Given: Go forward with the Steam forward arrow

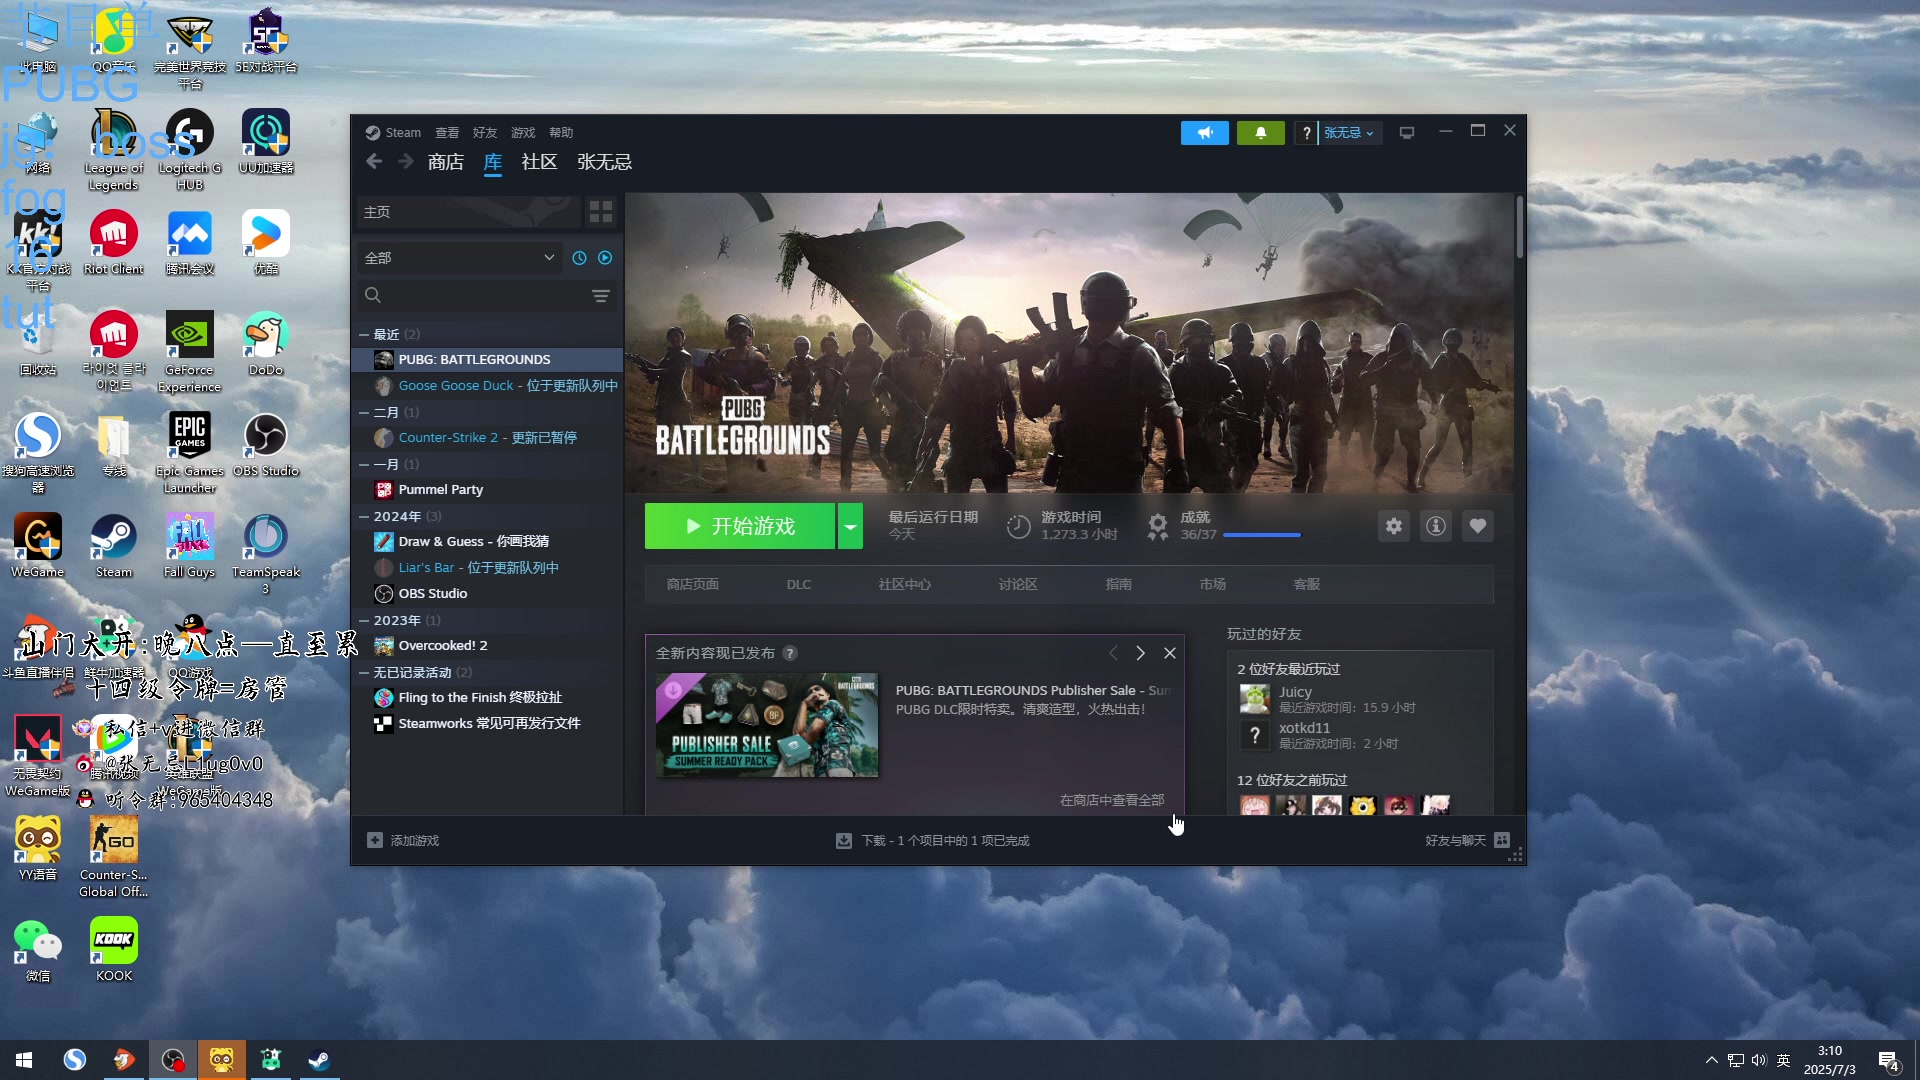Looking at the screenshot, I should tap(405, 162).
